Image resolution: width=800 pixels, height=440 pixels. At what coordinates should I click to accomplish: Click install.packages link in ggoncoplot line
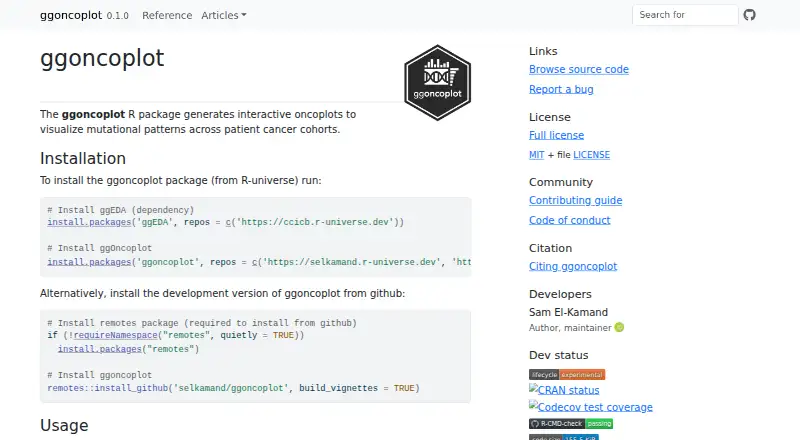pos(89,262)
